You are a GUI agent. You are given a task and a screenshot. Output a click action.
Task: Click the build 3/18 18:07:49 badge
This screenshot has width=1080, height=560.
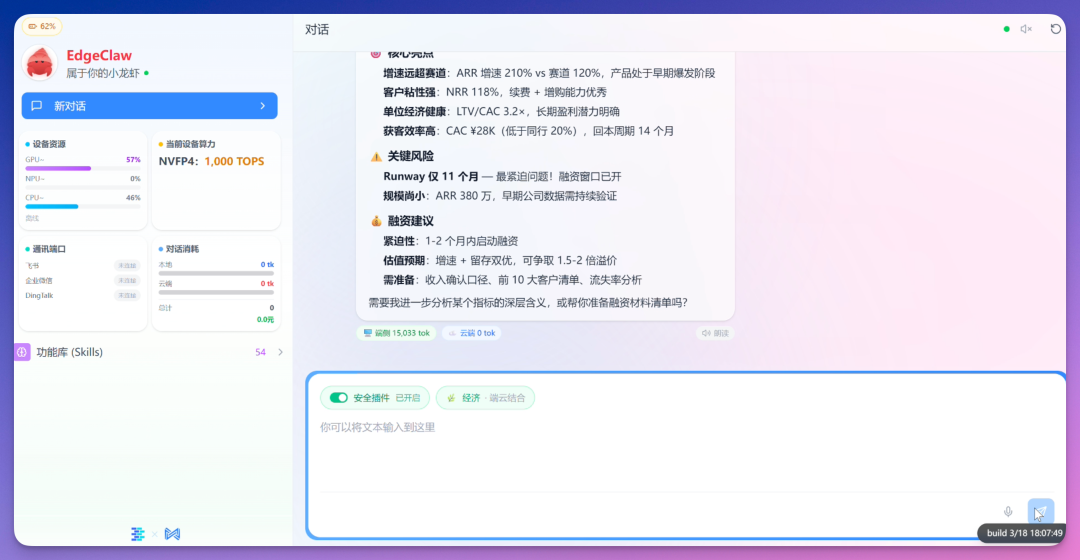[1024, 533]
